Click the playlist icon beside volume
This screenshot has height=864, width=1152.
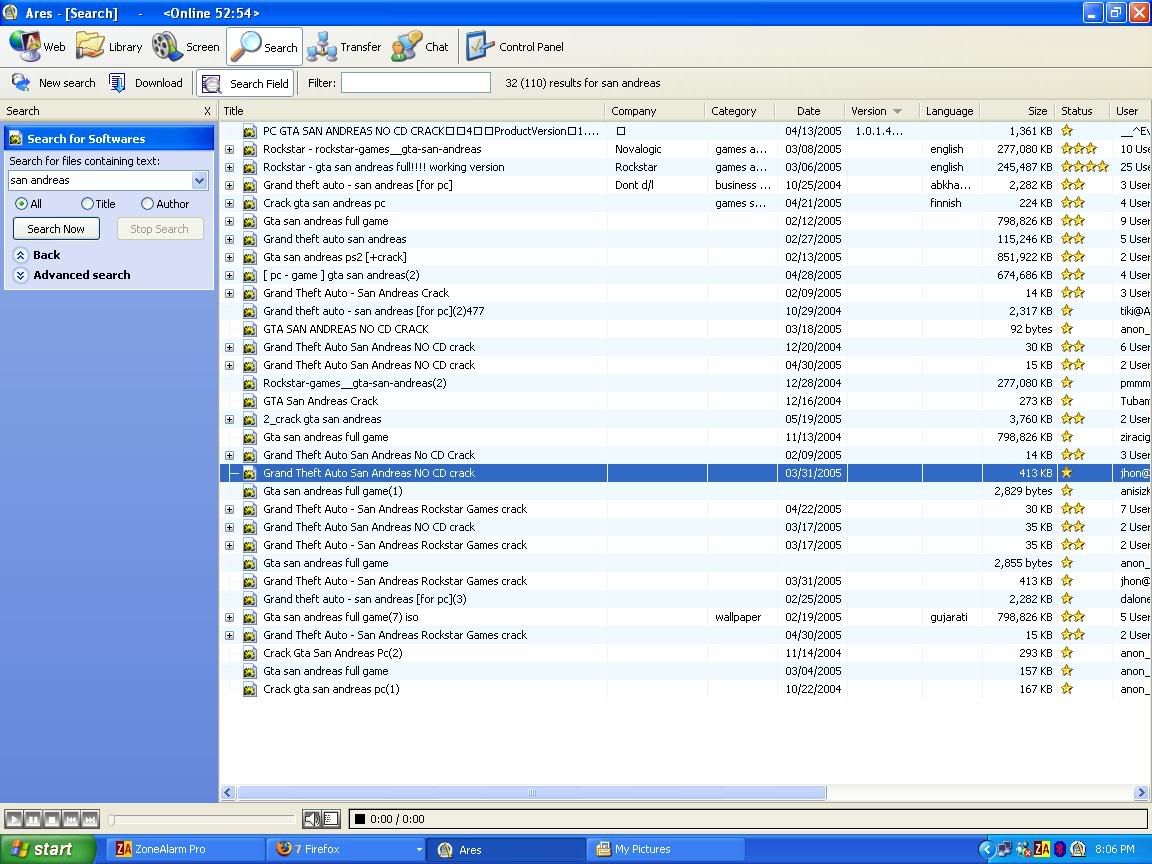tap(331, 818)
